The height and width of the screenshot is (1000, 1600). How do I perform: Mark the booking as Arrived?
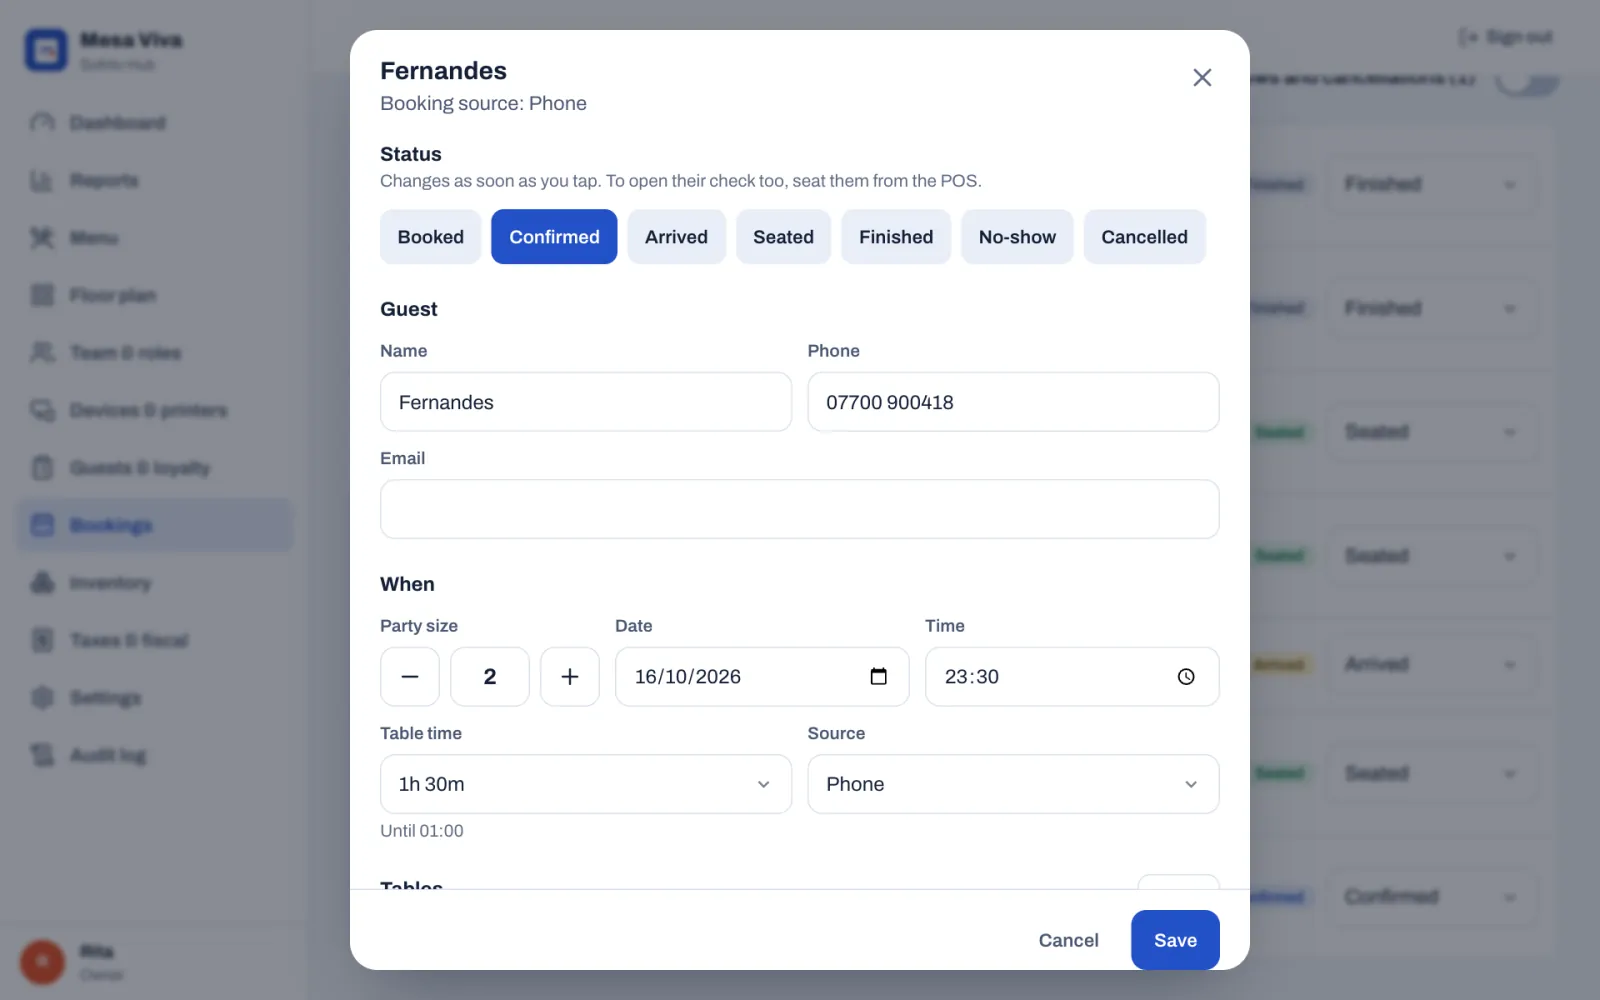[676, 237]
